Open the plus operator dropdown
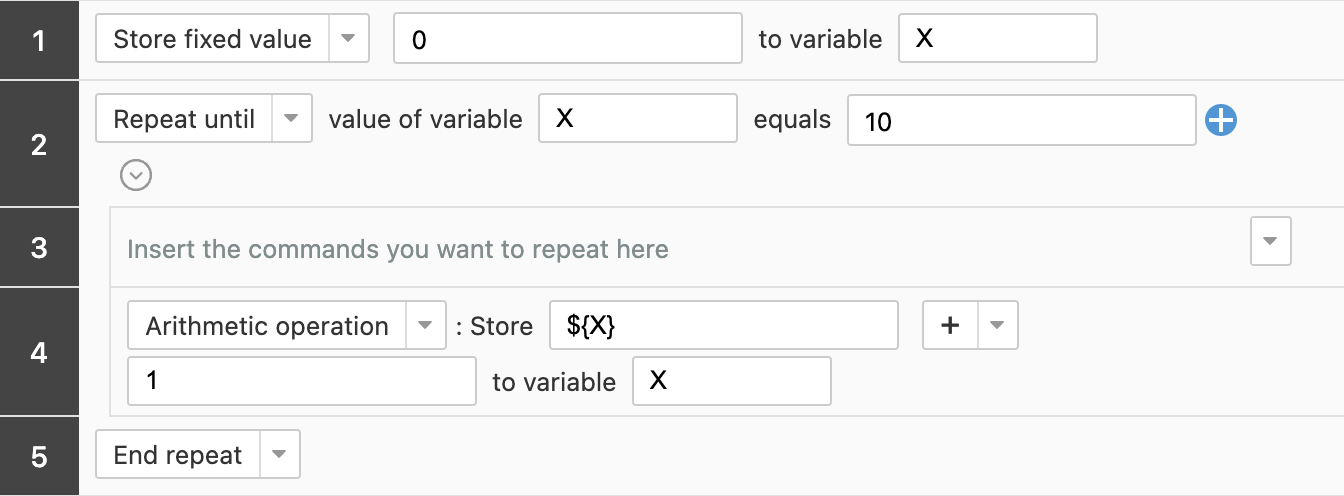The image size is (1344, 496). 996,326
